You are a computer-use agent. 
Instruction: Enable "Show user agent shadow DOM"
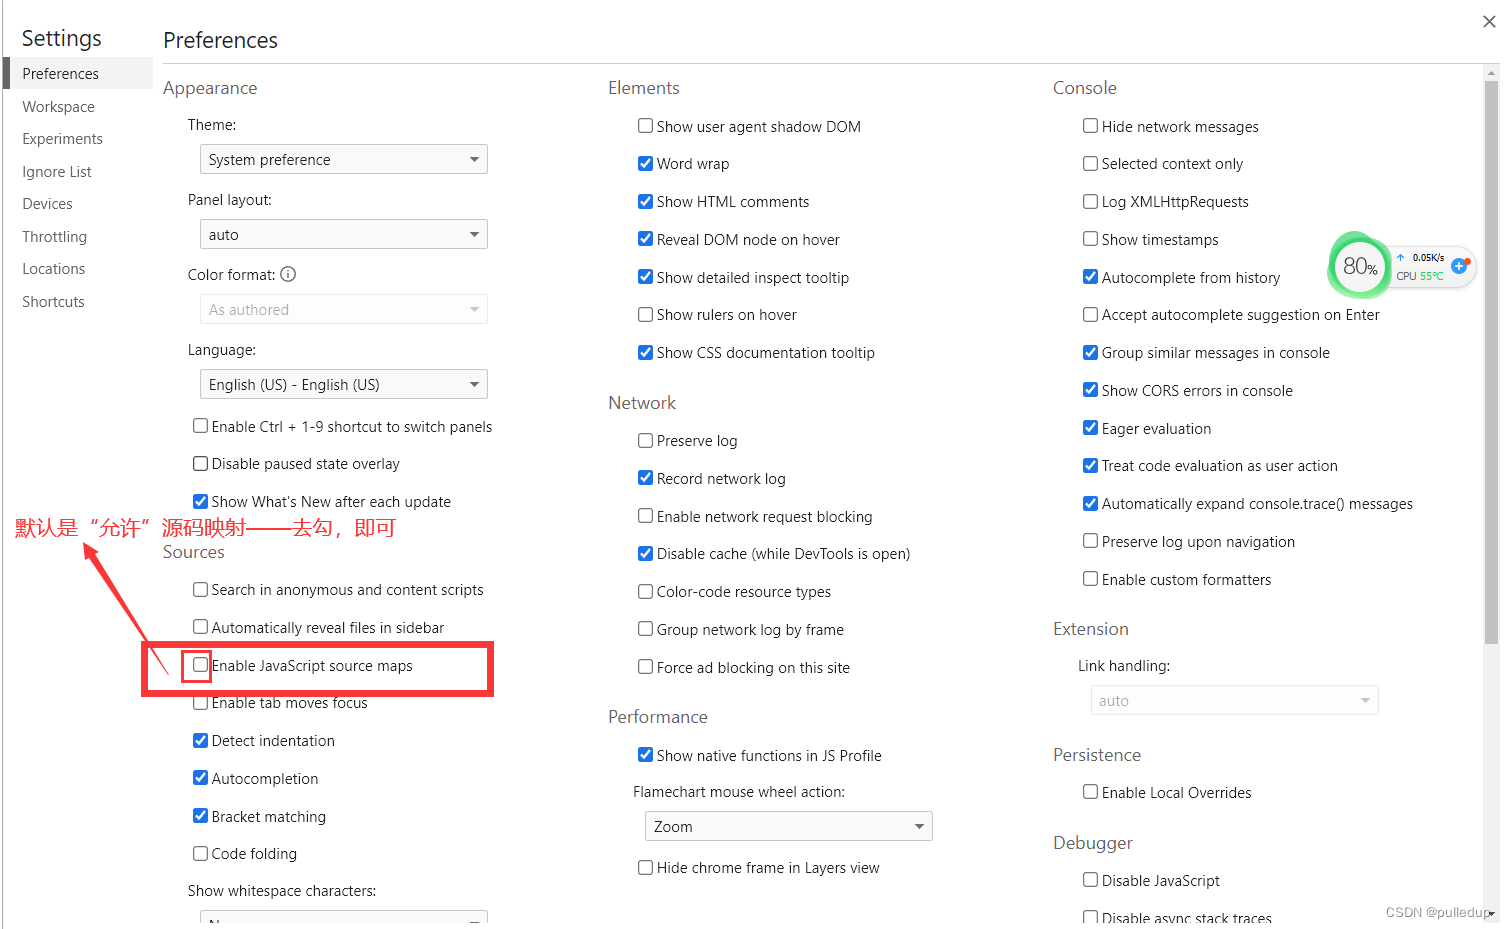(645, 126)
